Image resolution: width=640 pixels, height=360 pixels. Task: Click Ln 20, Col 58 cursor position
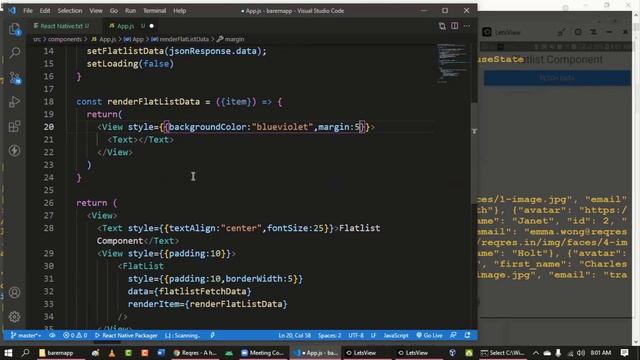[294, 336]
